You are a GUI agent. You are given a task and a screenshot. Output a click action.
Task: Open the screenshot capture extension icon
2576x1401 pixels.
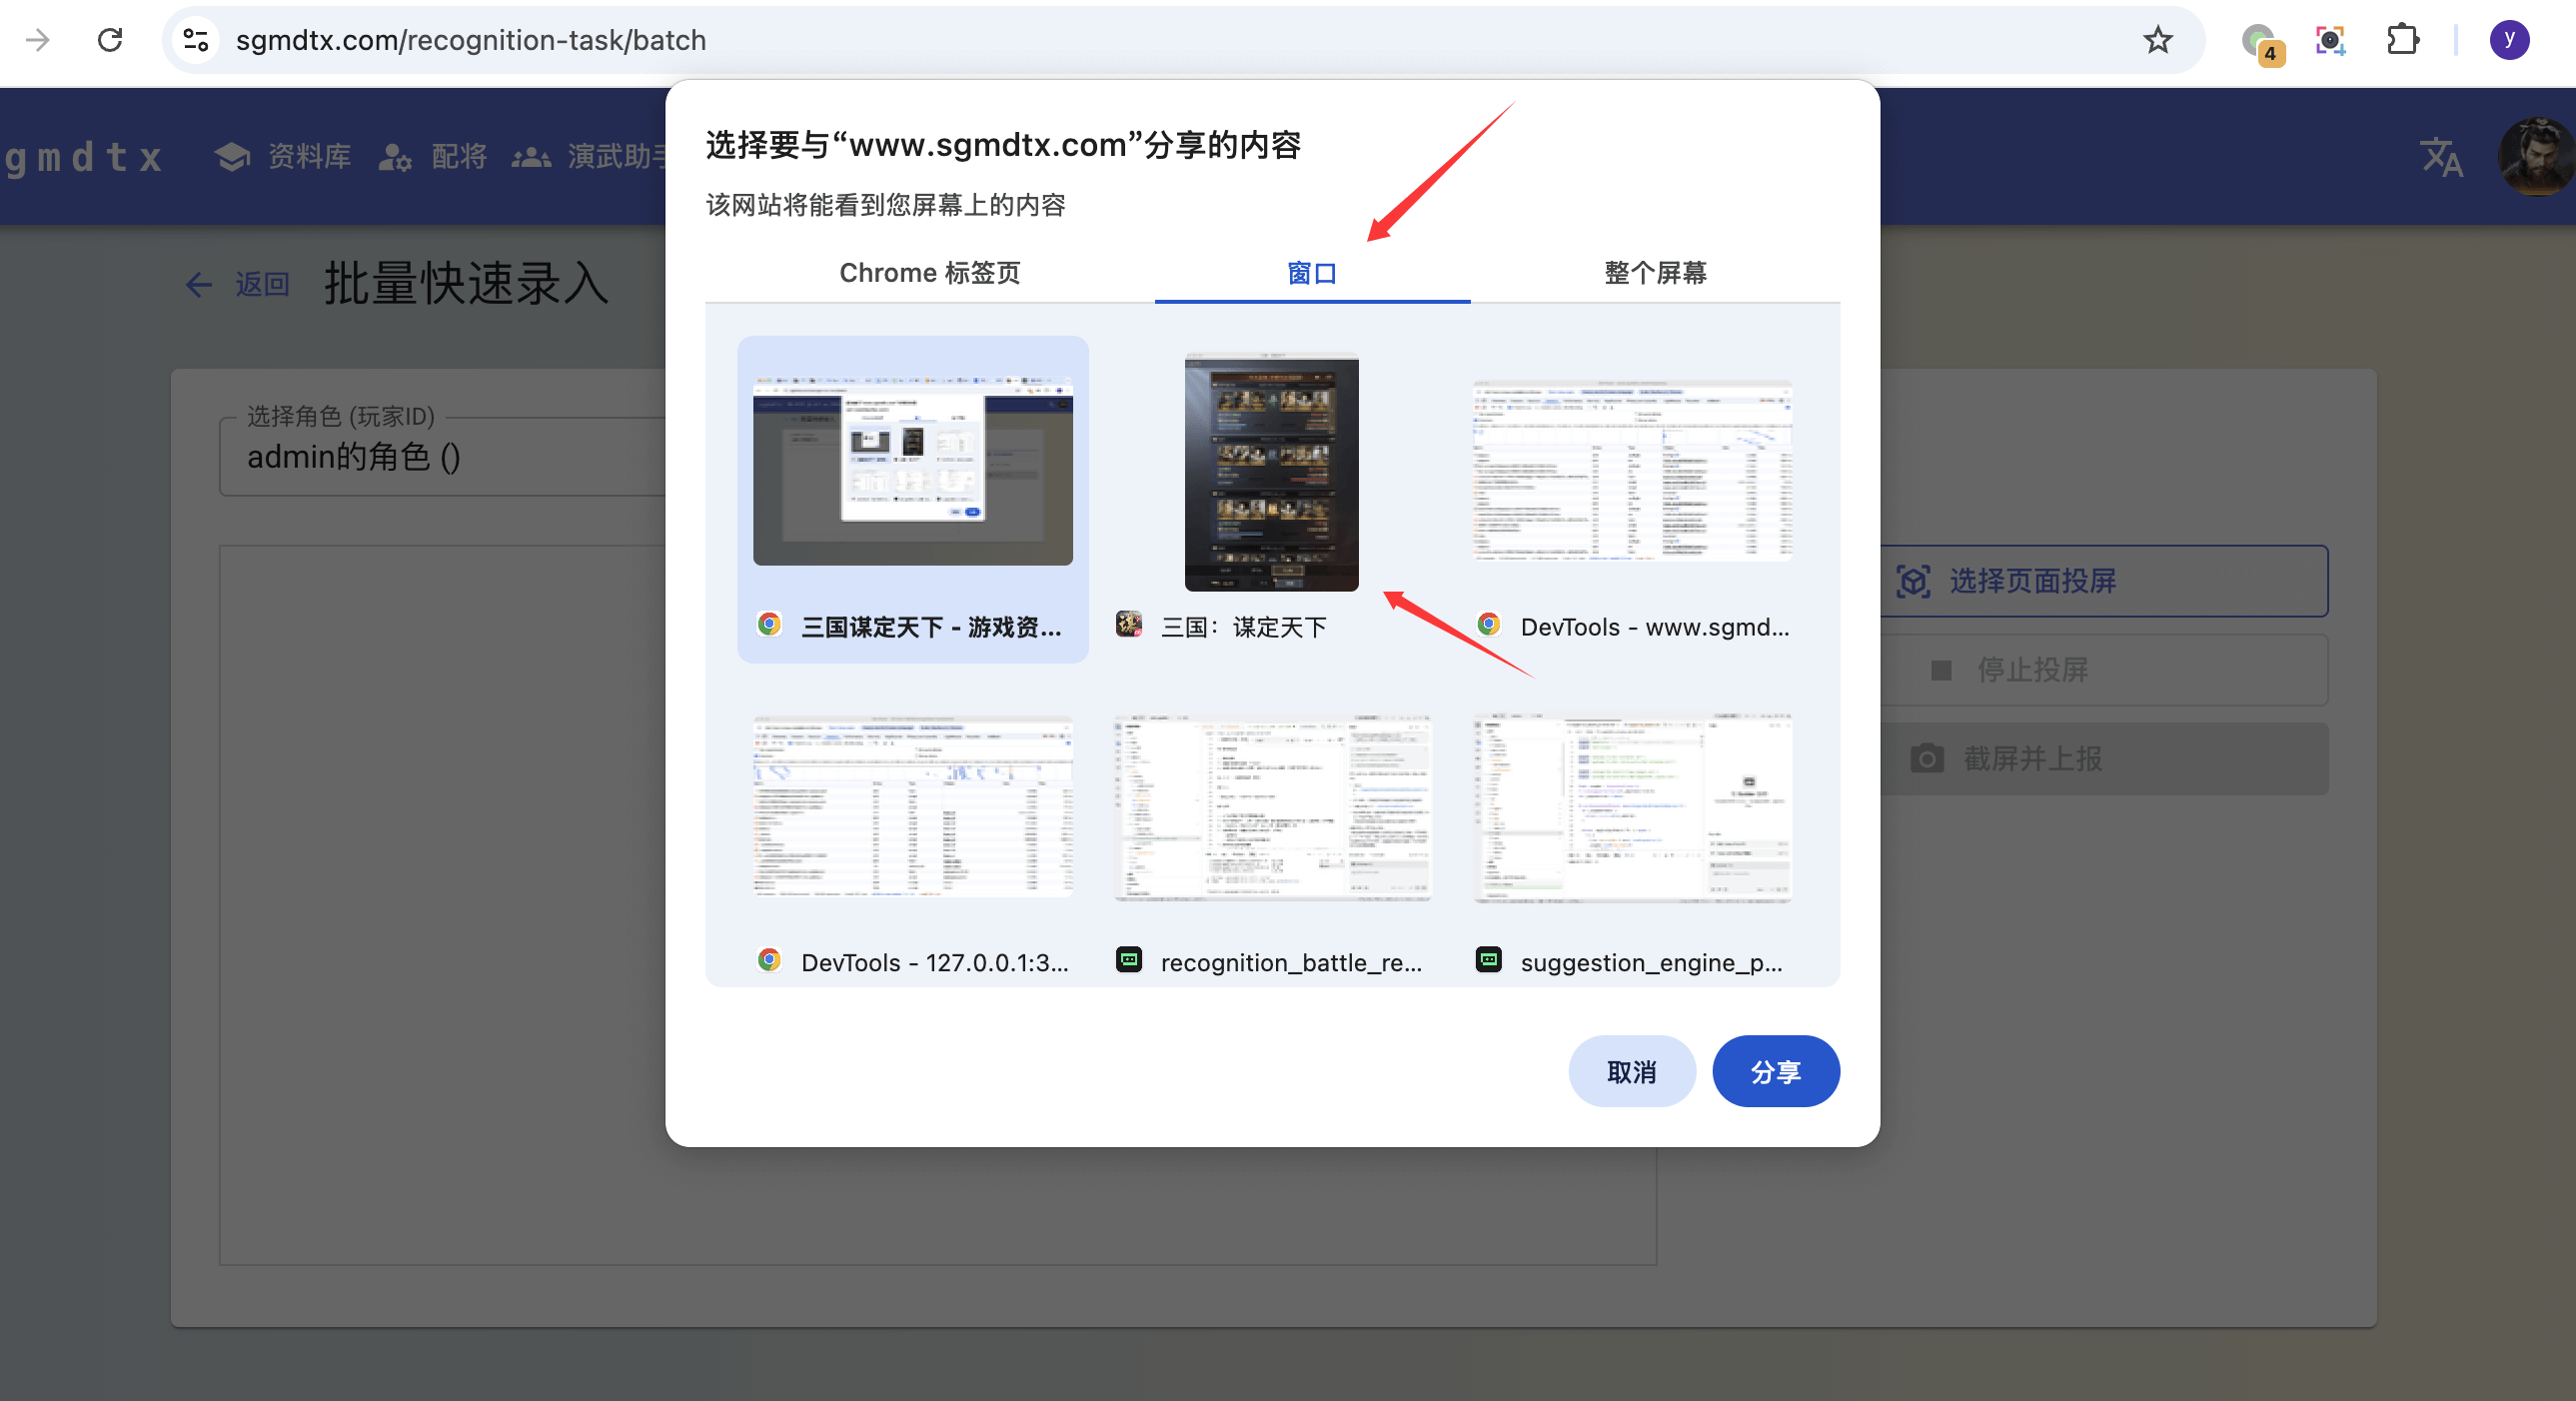(2330, 40)
